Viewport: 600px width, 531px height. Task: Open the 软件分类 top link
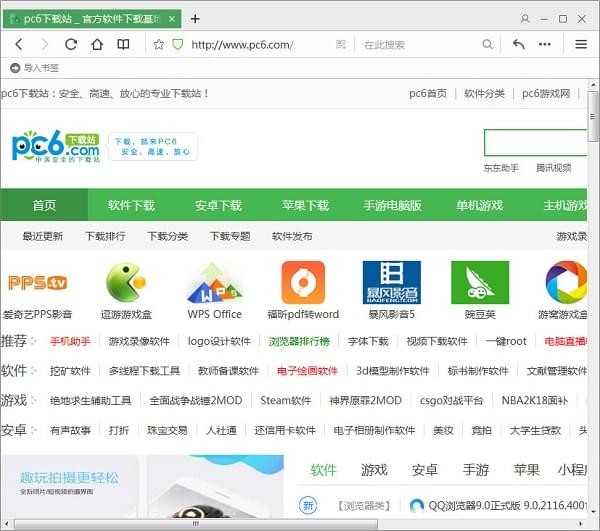point(484,94)
